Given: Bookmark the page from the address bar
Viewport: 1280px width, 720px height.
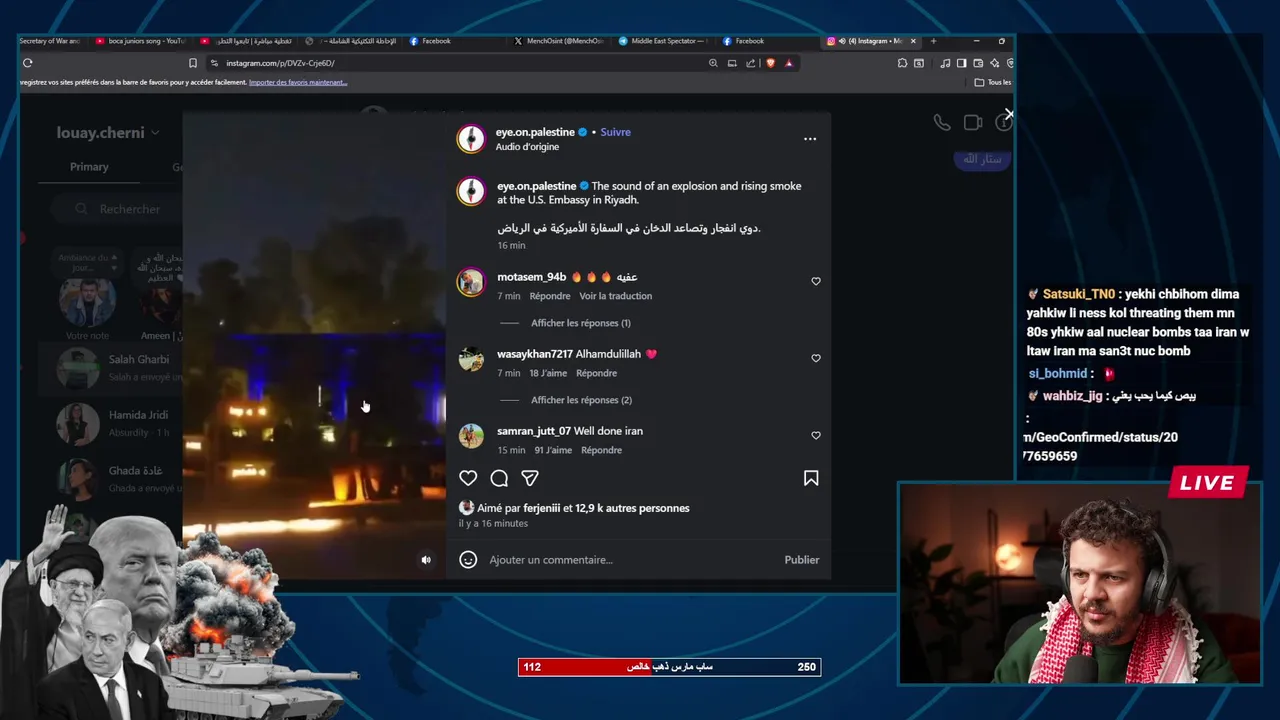Looking at the screenshot, I should click(193, 63).
